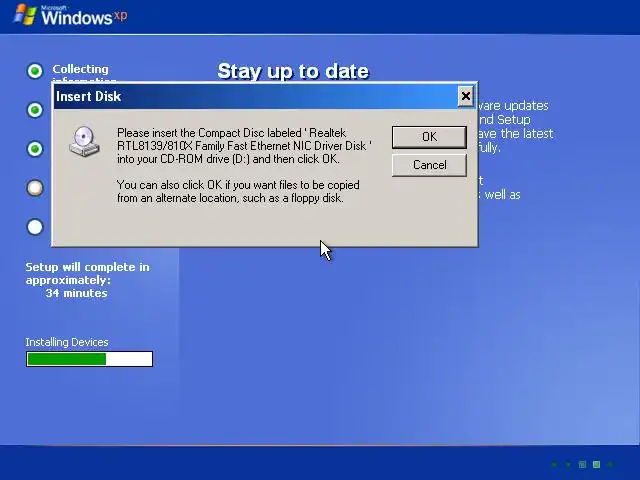This screenshot has width=640, height=480.
Task: Click the "Installing Devices" label
Action: tap(67, 342)
